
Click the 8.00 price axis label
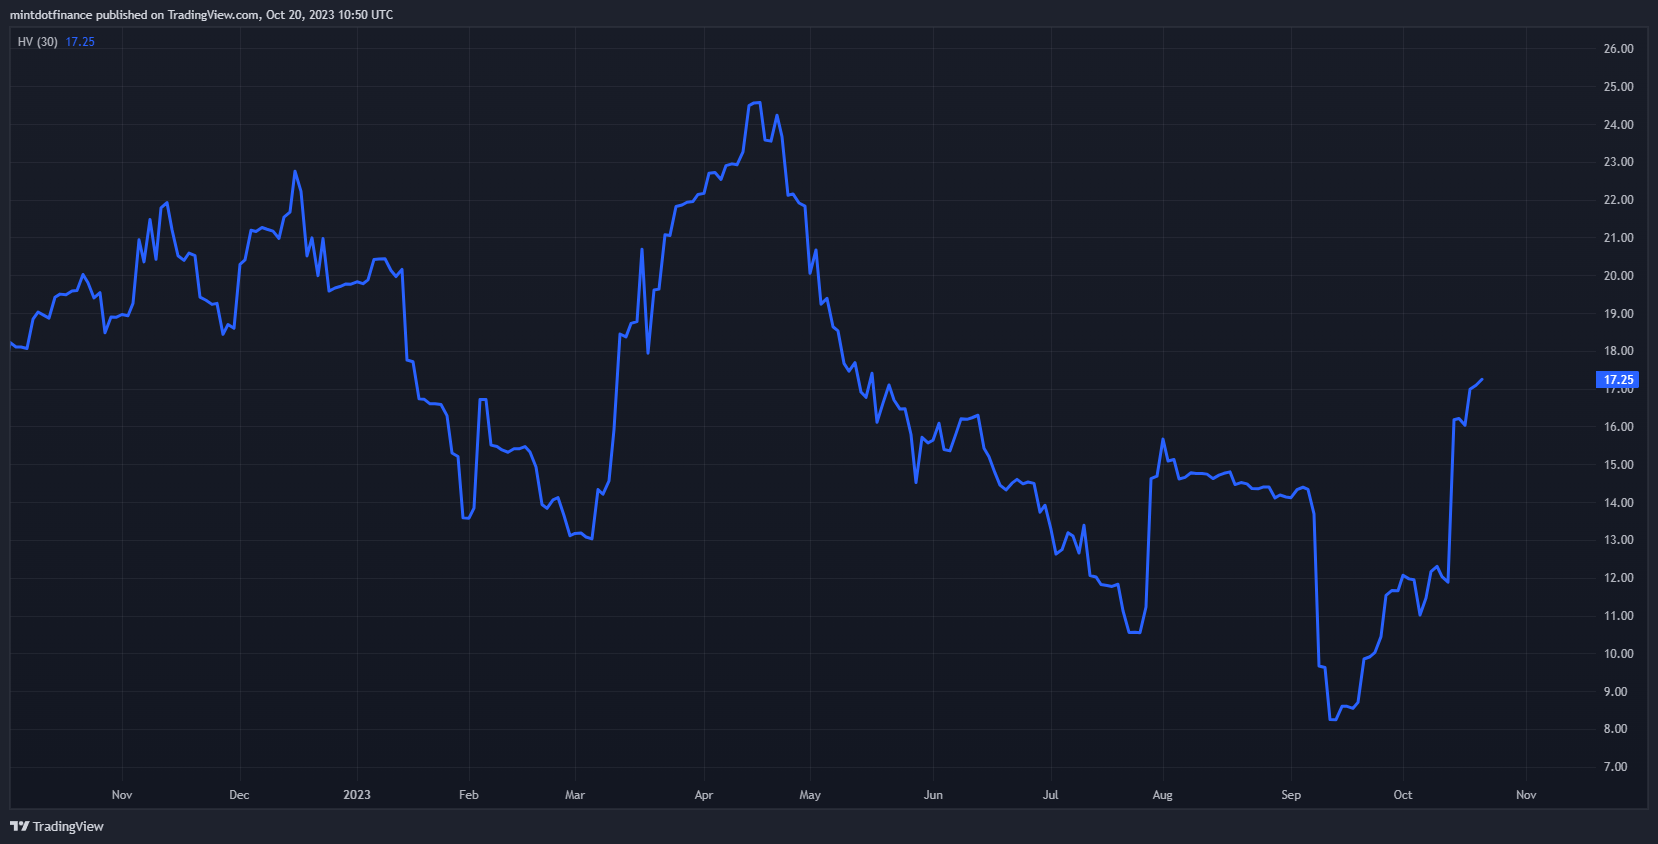click(1615, 729)
